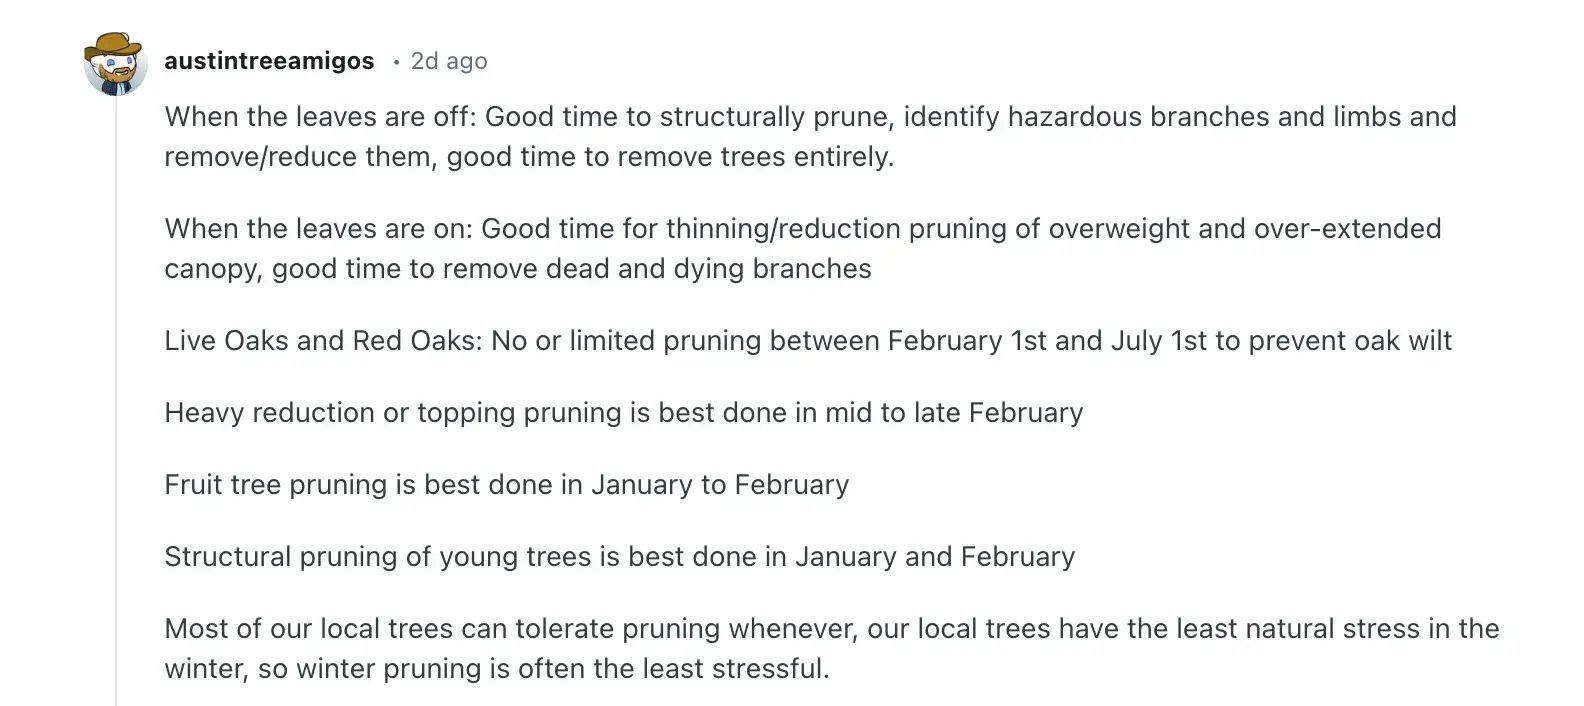Viewport: 1584px width, 706px height.
Task: Click the phrase "January to February"
Action: tap(719, 485)
